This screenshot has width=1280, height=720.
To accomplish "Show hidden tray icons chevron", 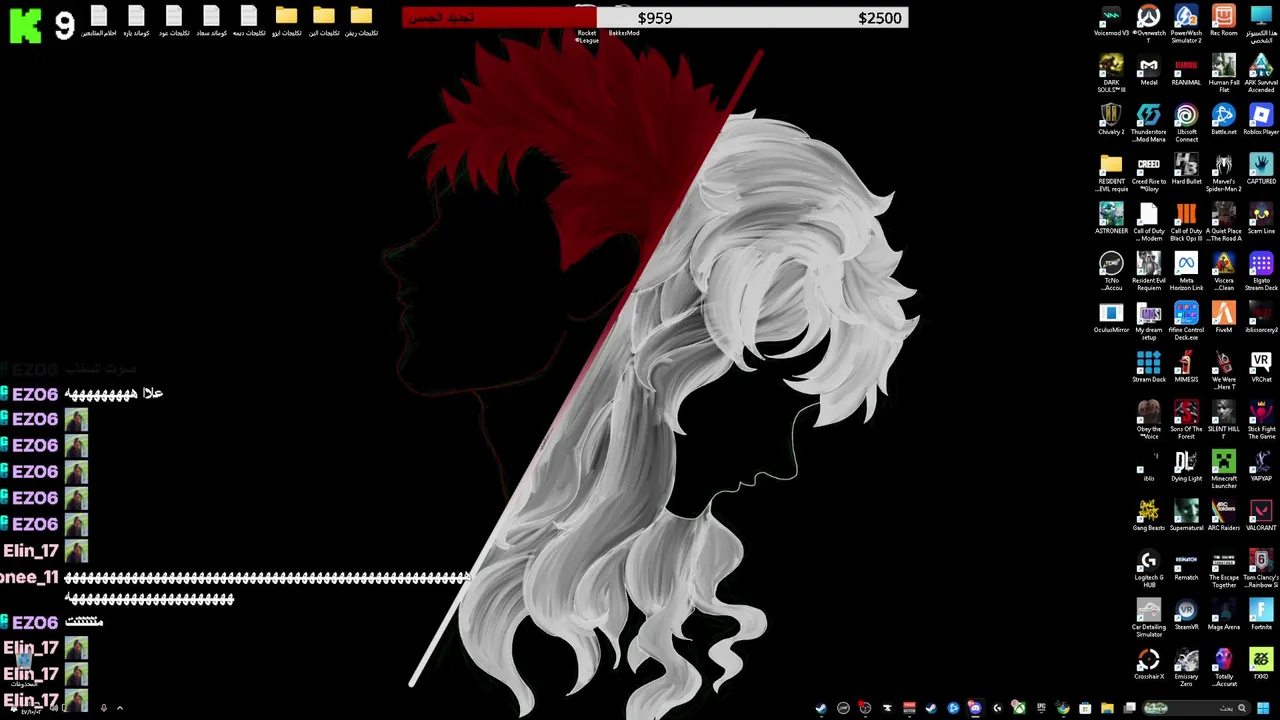I will coord(119,708).
